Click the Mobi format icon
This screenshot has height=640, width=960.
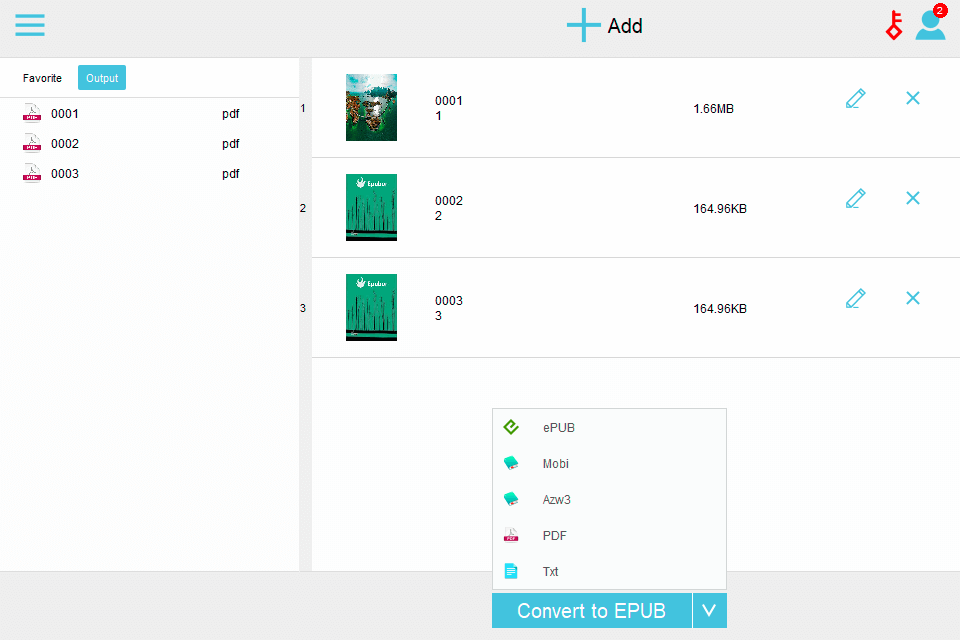point(513,463)
